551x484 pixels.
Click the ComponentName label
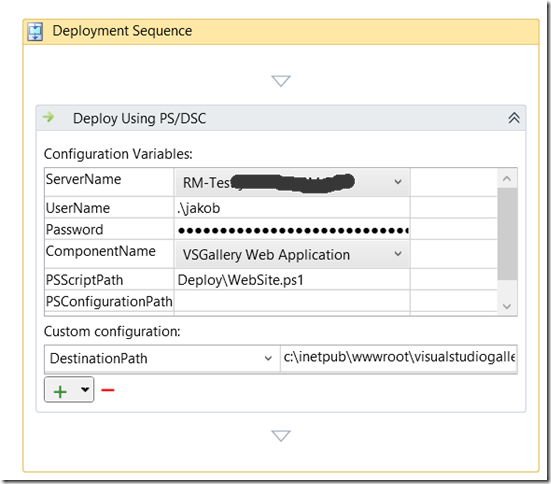click(101, 251)
